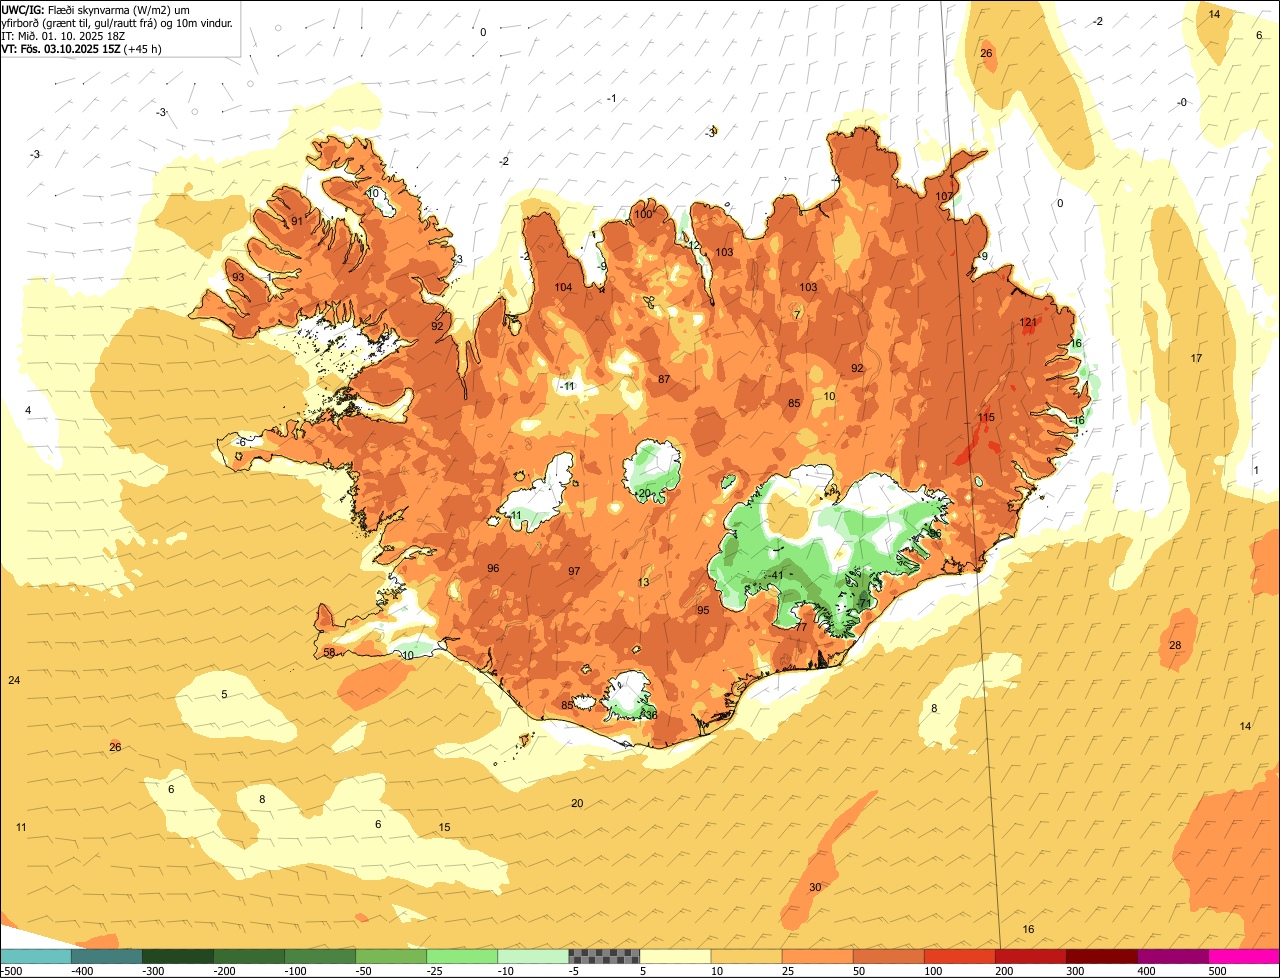Click the dark red 200 to 300 legend swatch

pos(1030,957)
